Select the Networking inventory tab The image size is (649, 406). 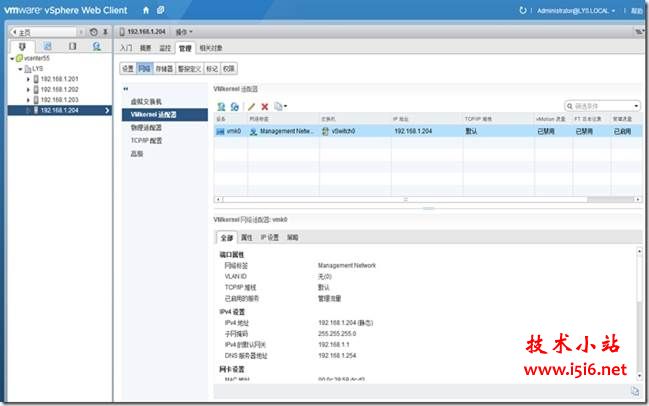point(97,46)
